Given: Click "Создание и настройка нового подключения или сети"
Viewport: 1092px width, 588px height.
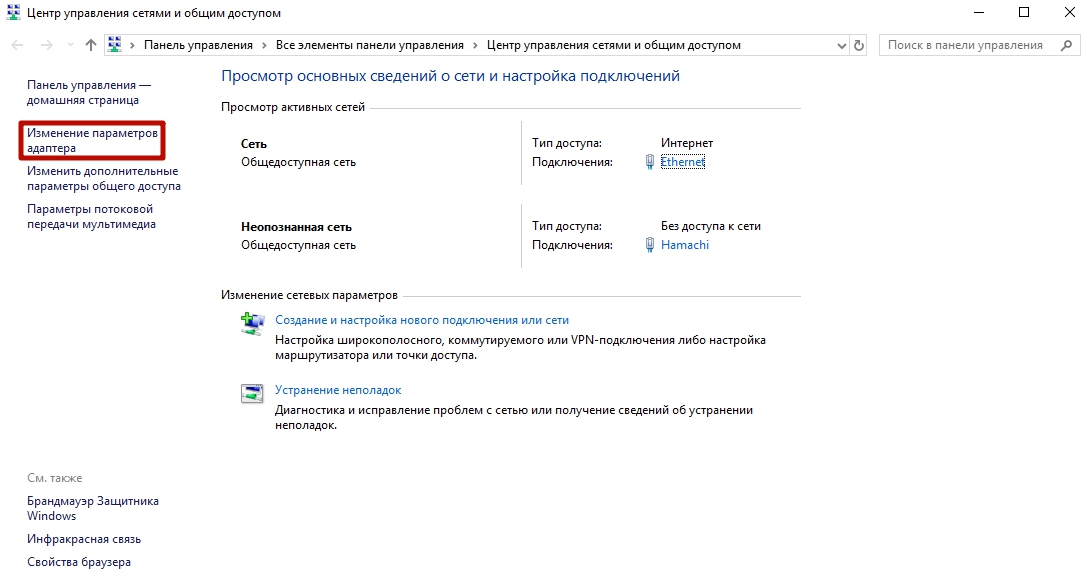Looking at the screenshot, I should 422,320.
